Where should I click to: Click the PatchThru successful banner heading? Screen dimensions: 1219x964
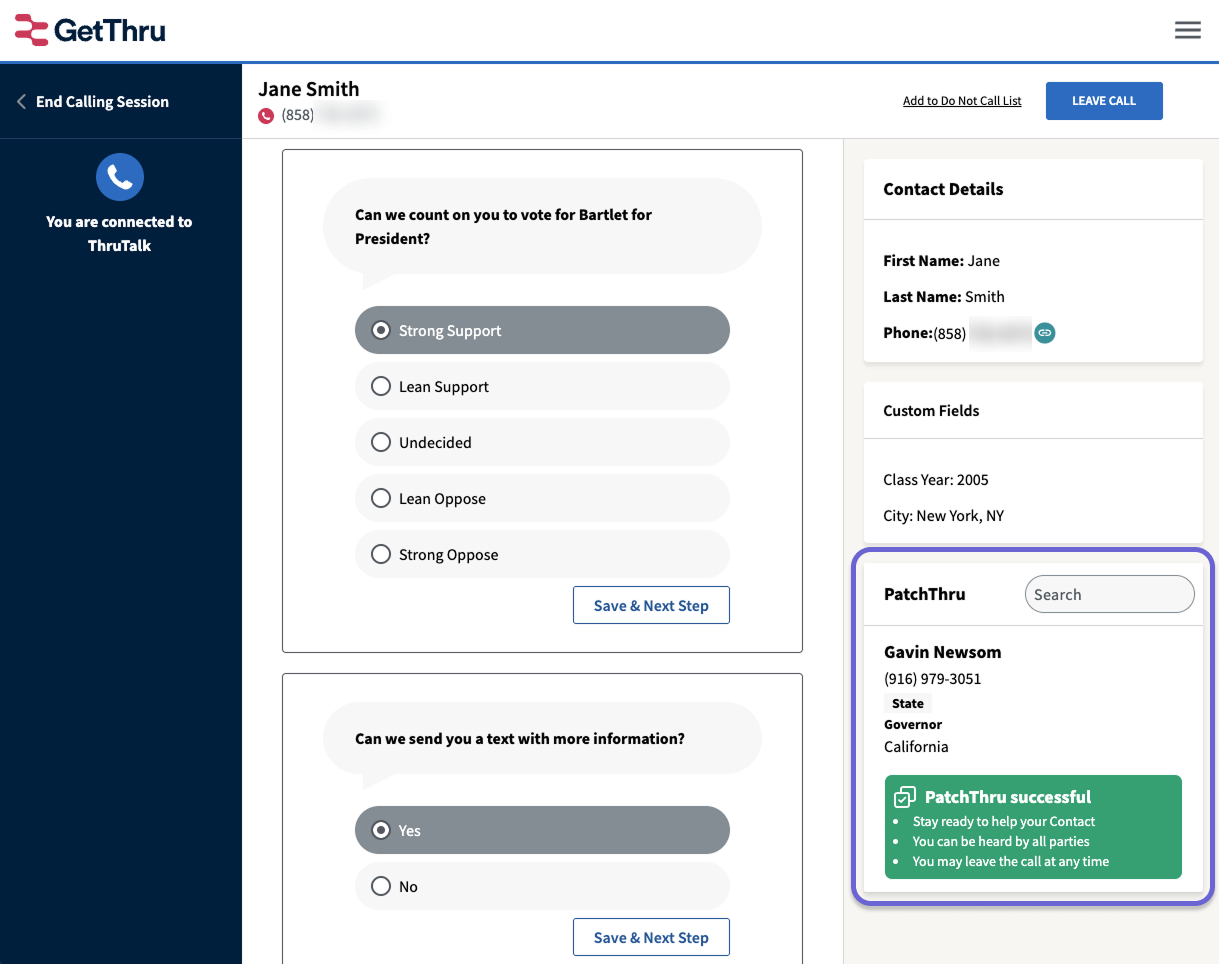[1008, 797]
